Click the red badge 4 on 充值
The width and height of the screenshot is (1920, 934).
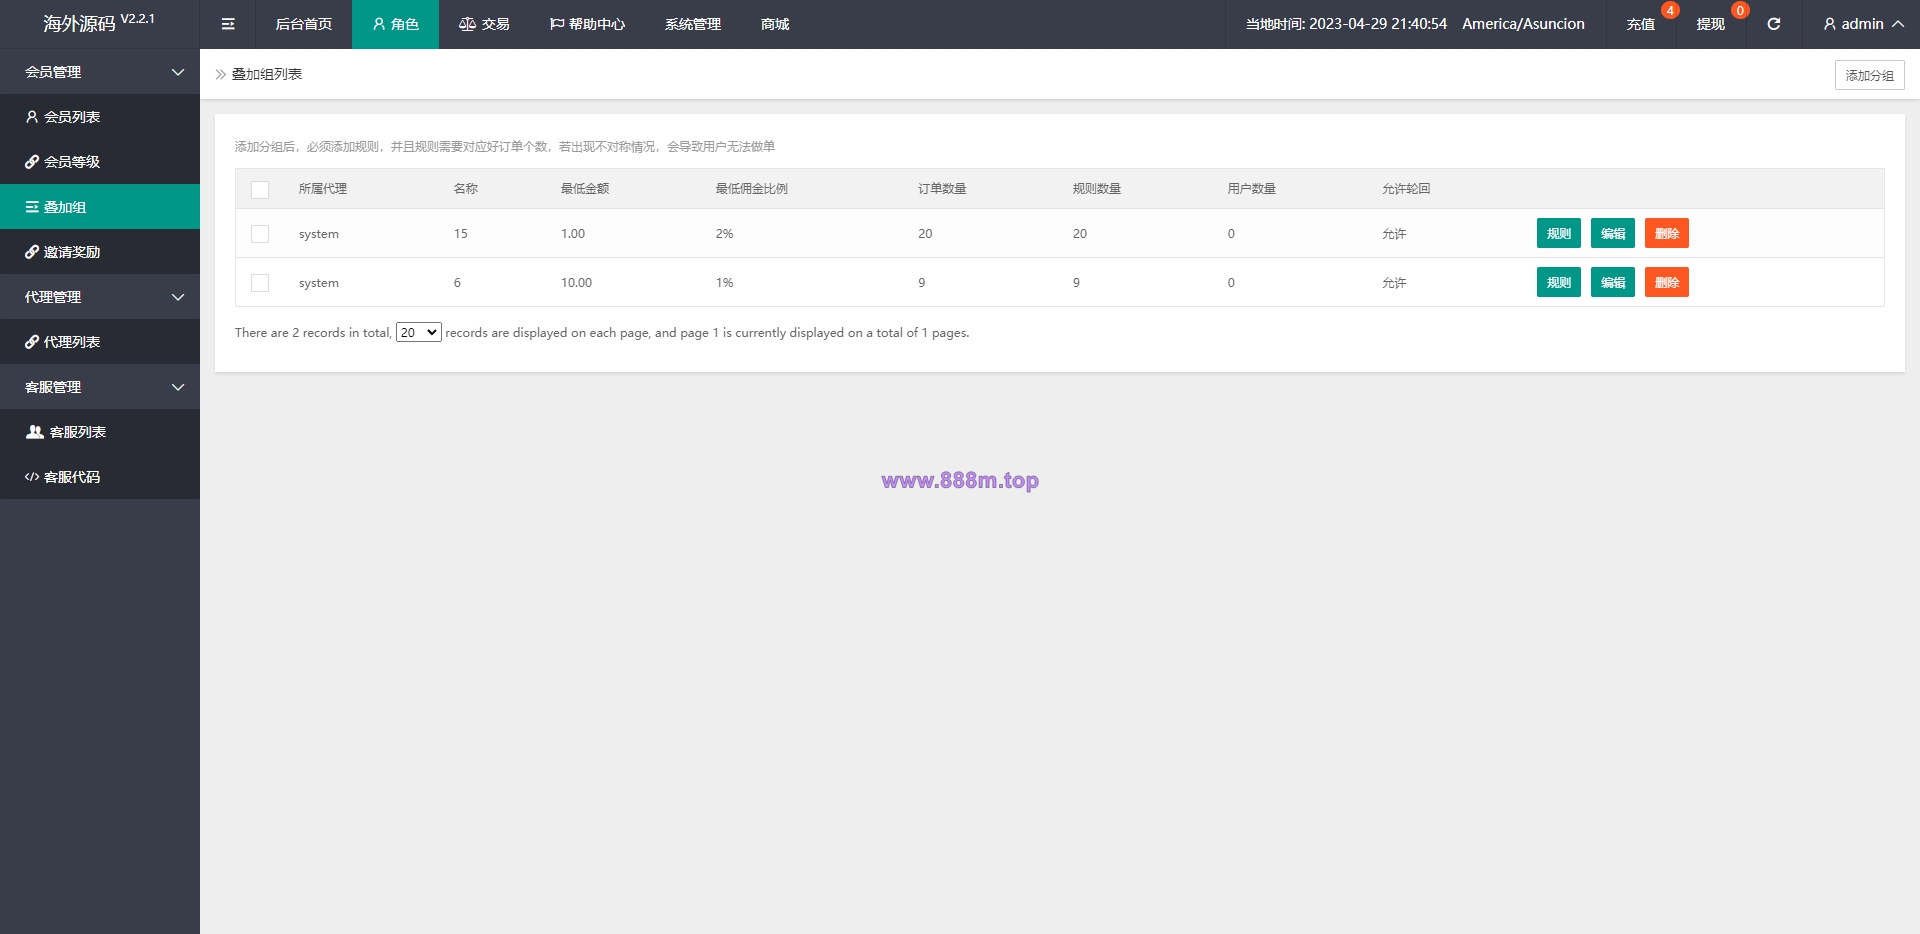[1669, 10]
